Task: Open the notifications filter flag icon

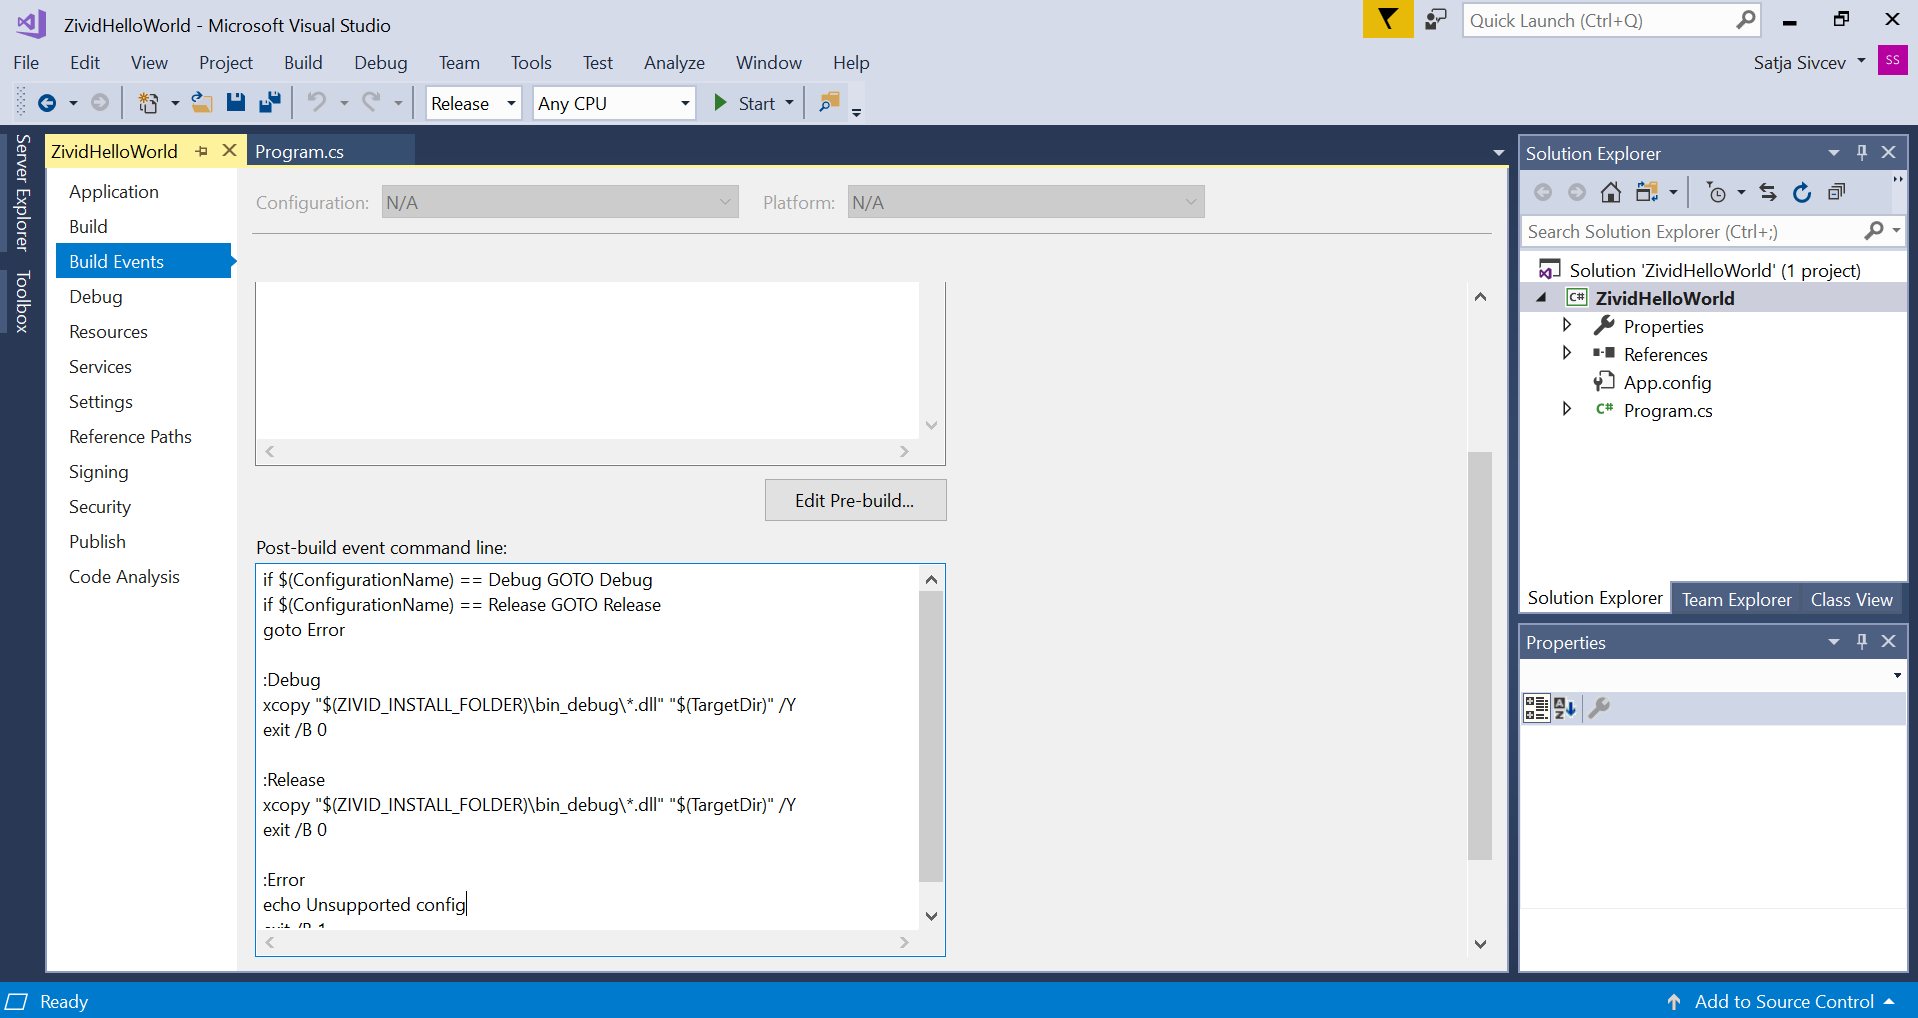Action: [1388, 19]
